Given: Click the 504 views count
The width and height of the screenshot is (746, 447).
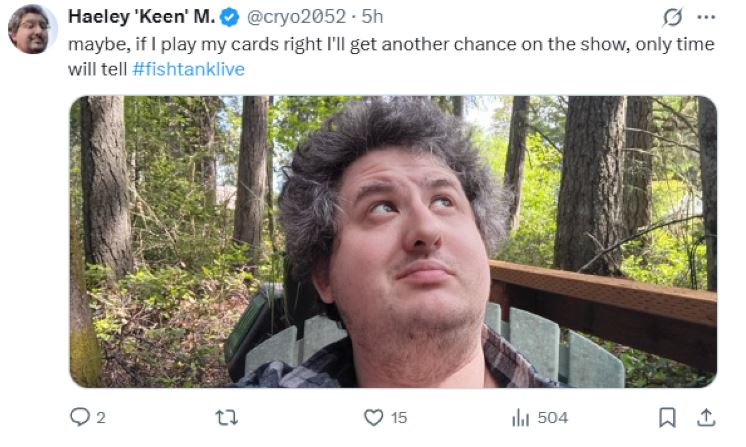Looking at the screenshot, I should pos(553,418).
